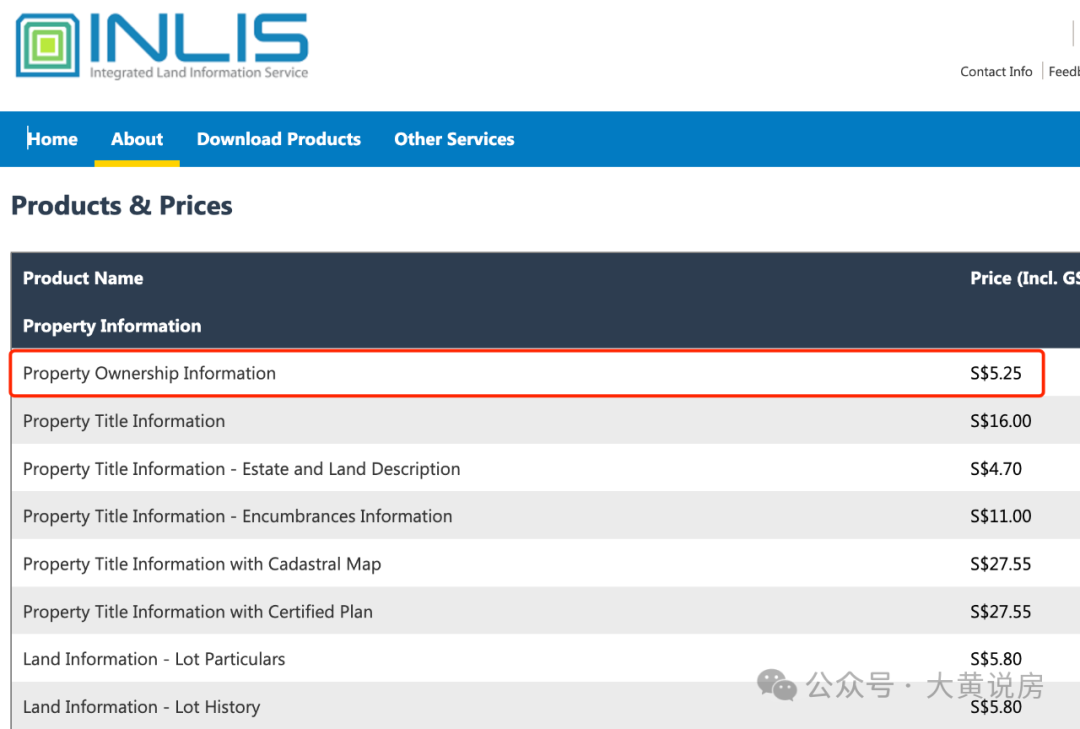Select Land Information - Lot Particulars row

(154, 659)
